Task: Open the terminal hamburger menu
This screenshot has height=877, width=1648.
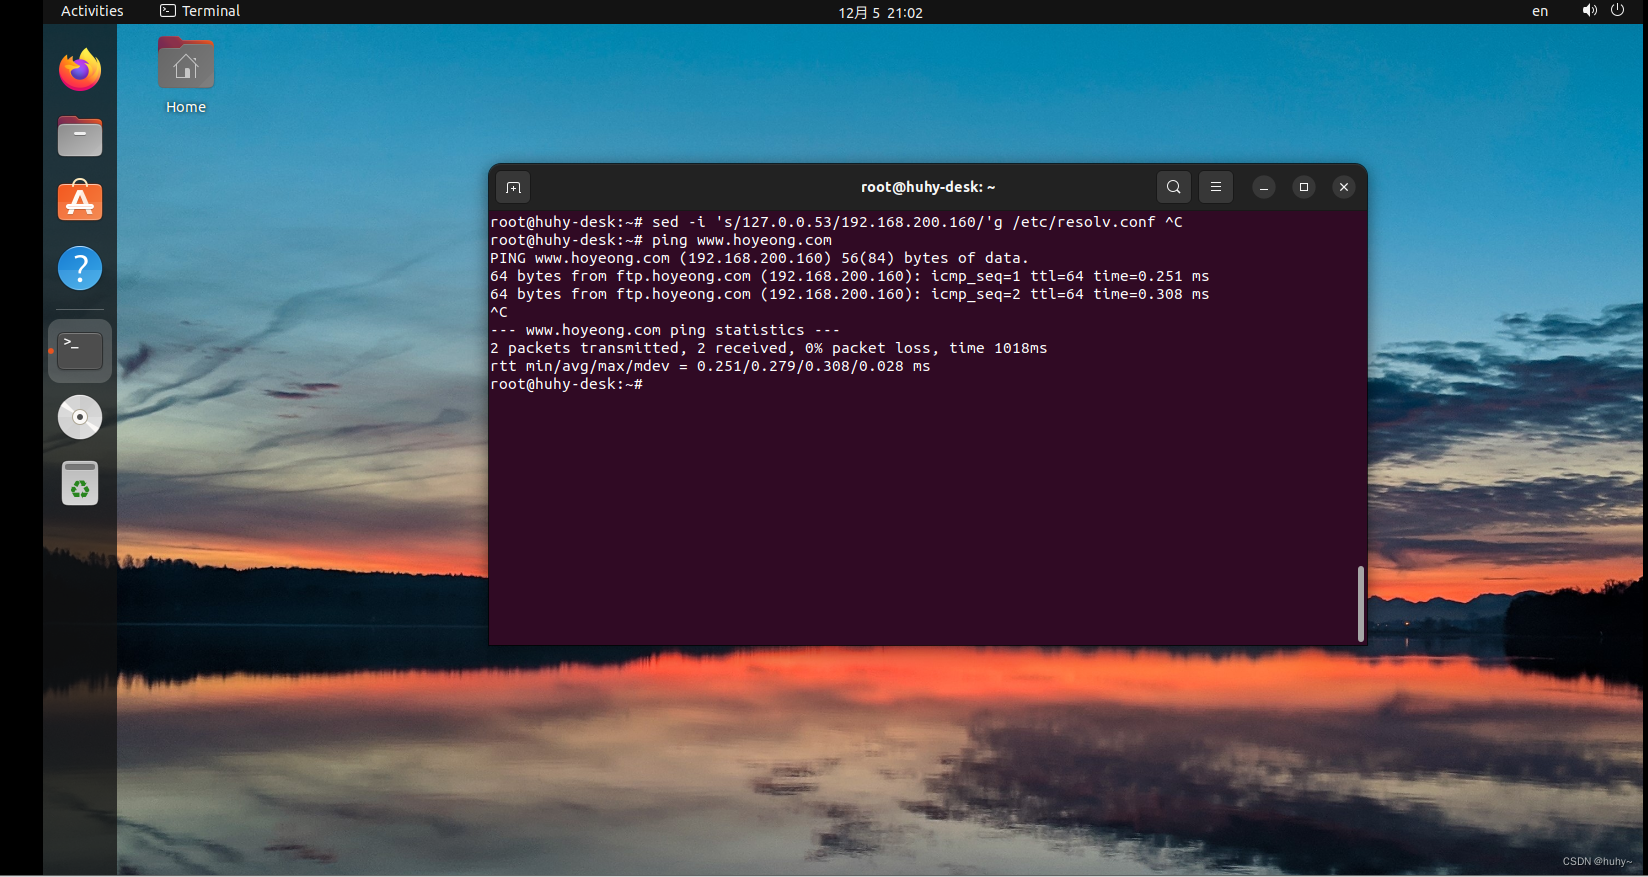Action: (1216, 187)
